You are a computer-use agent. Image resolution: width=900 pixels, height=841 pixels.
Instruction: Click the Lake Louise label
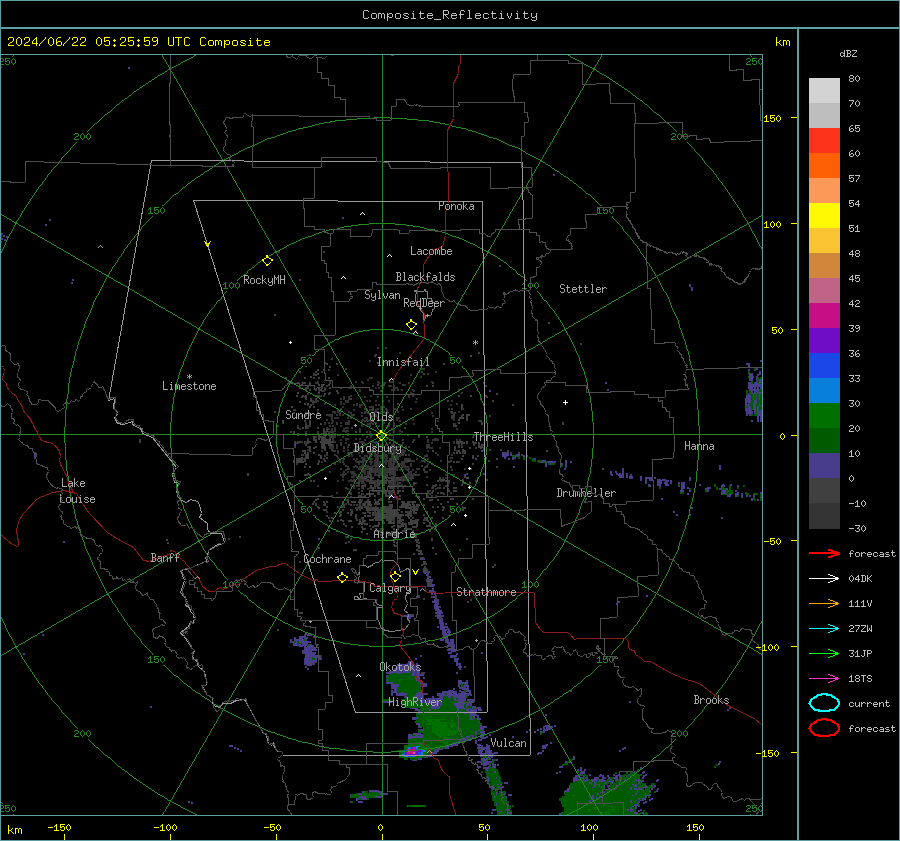tap(77, 491)
